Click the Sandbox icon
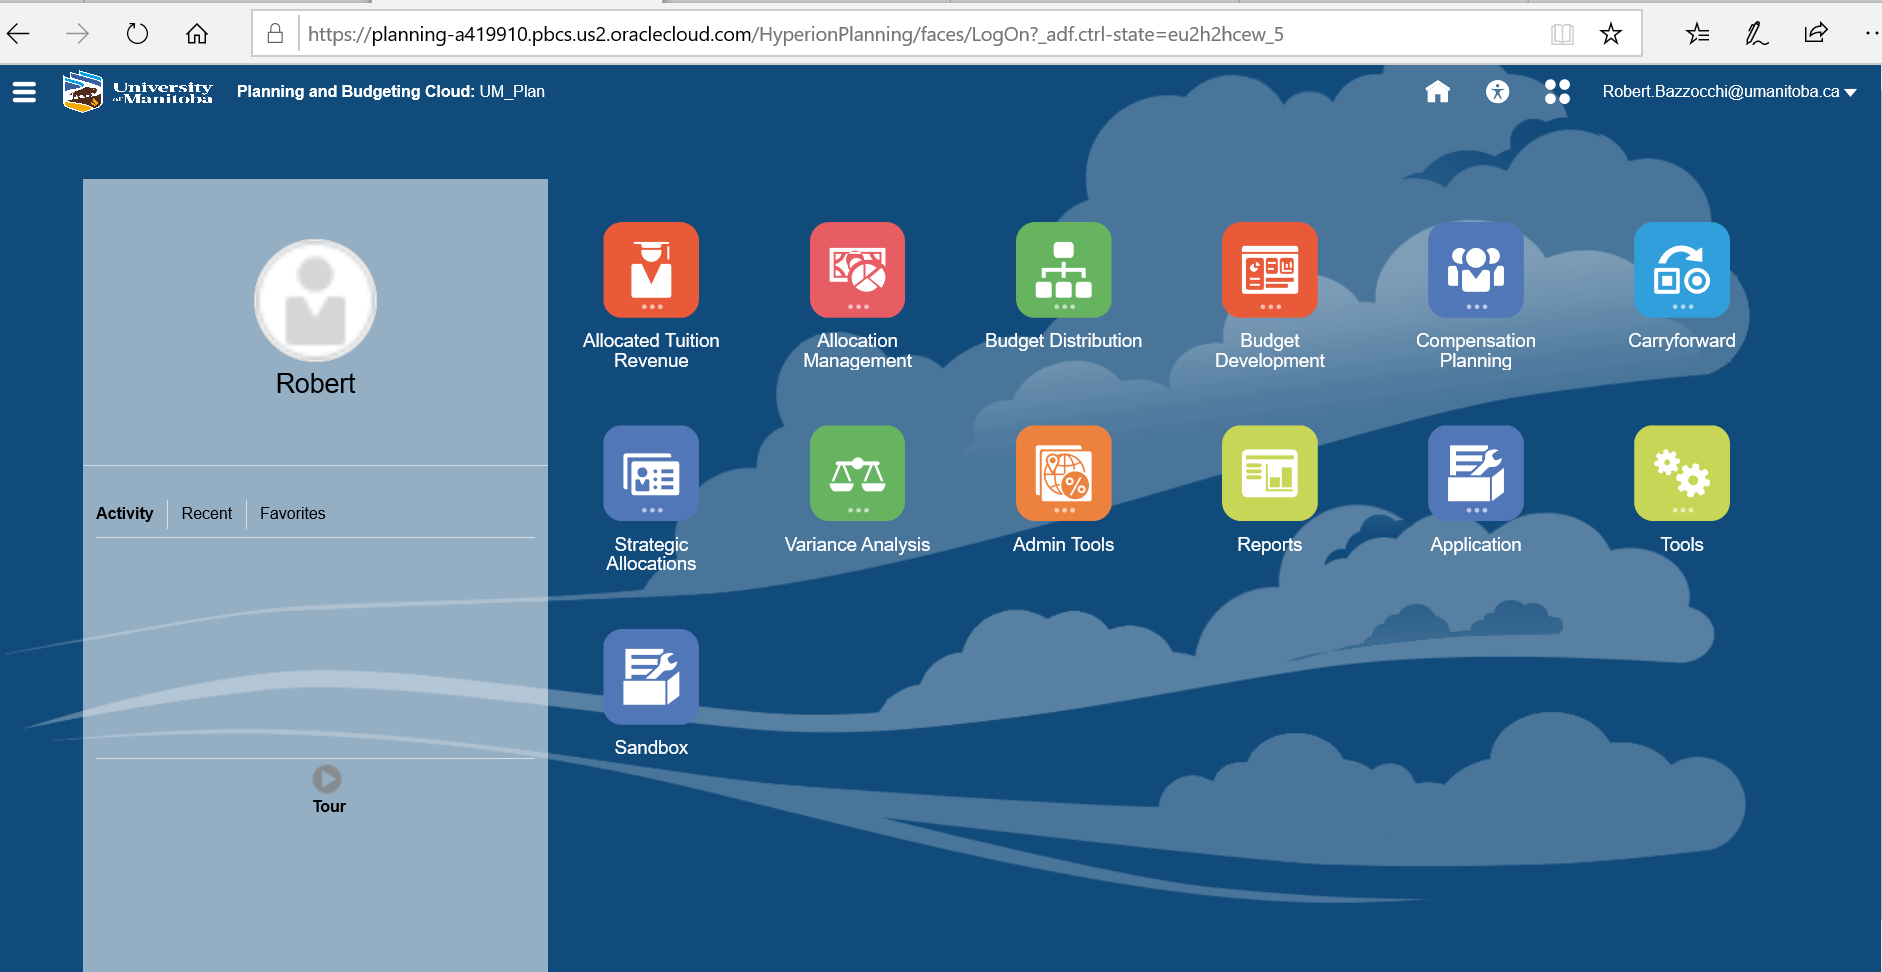The image size is (1882, 972). click(651, 677)
